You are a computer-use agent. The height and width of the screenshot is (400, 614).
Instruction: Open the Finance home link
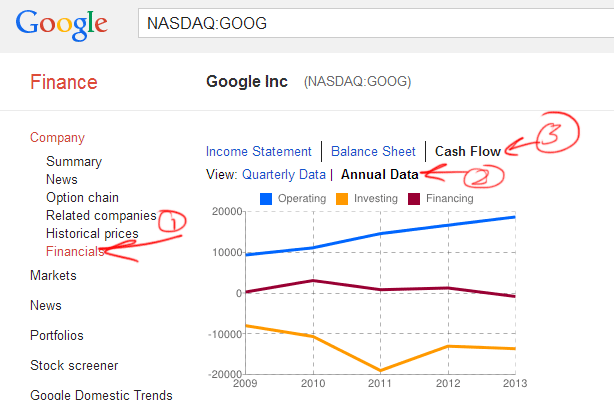point(64,82)
